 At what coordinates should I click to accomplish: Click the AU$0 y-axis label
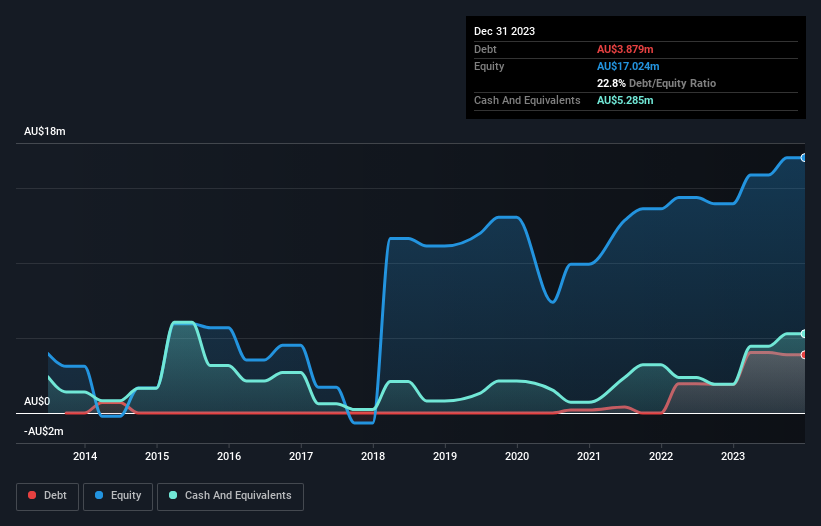[37, 401]
